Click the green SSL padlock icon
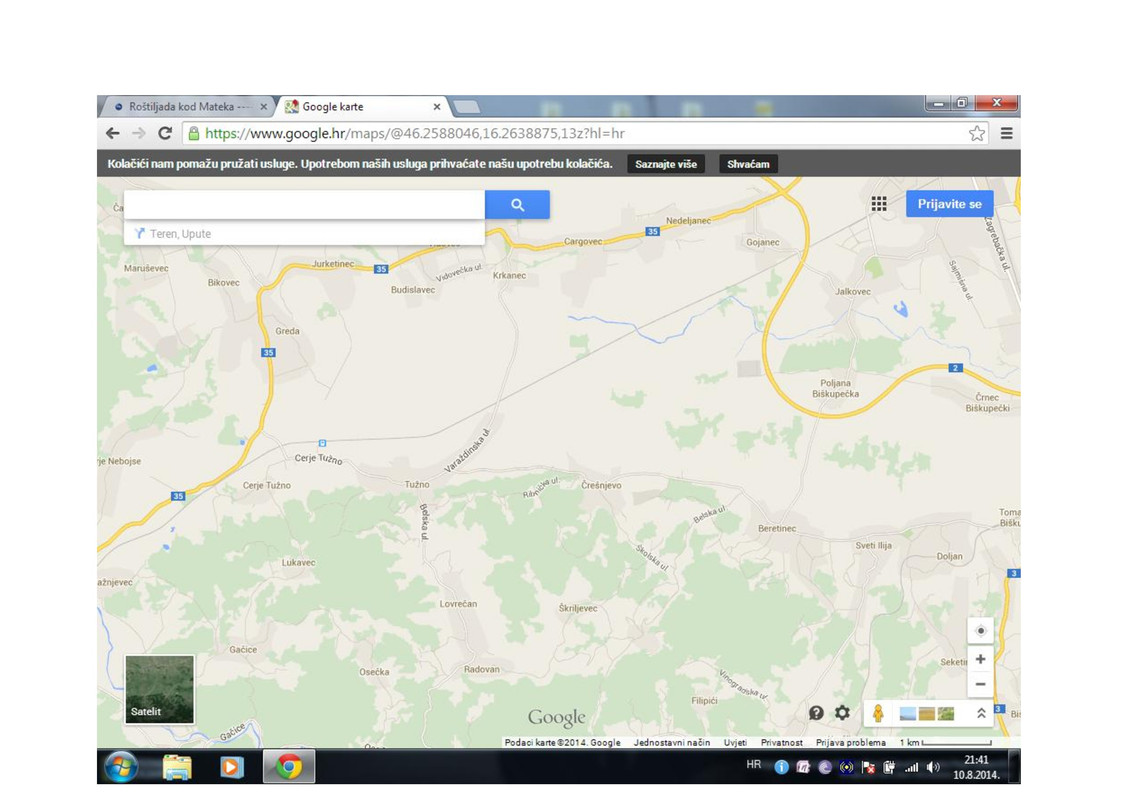The height and width of the screenshot is (800, 1131). point(193,133)
